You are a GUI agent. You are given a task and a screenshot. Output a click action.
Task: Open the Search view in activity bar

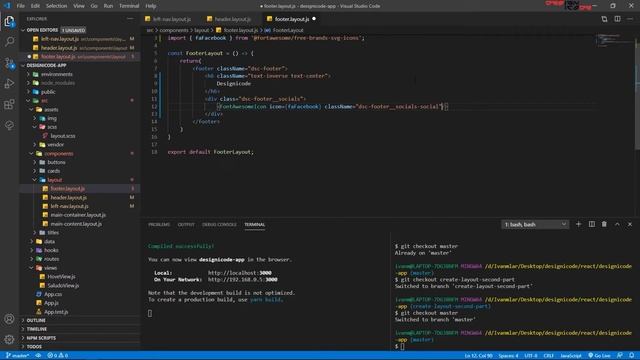click(9, 42)
